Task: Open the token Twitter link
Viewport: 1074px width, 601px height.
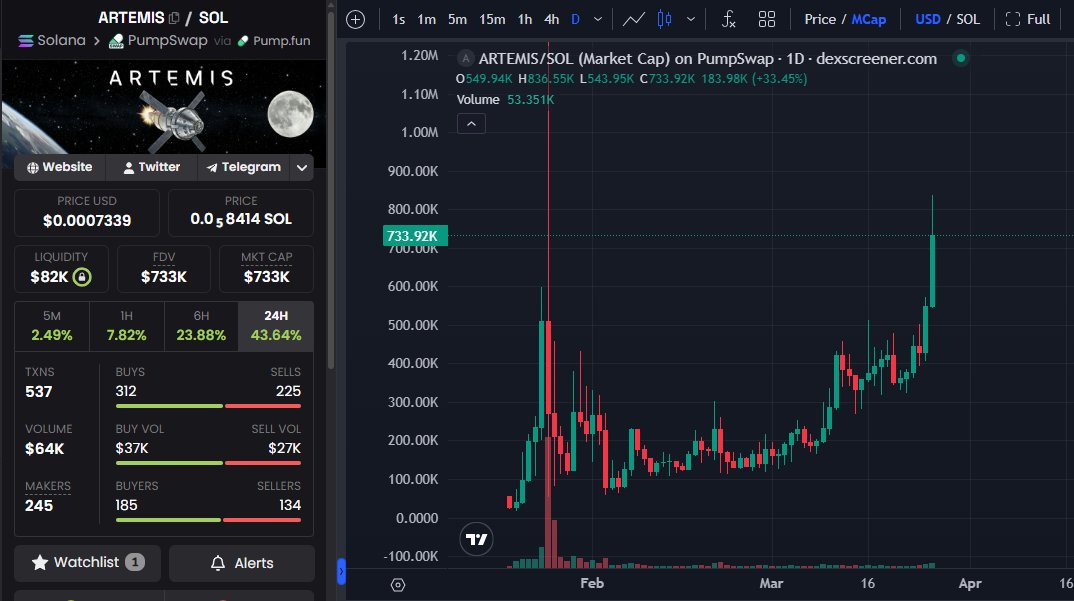Action: [x=151, y=167]
